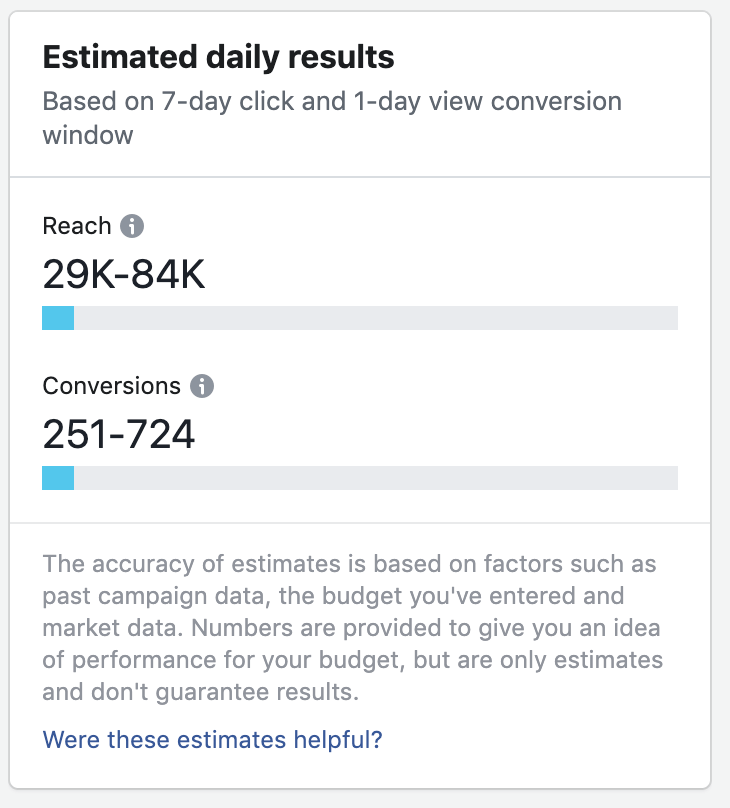The image size is (730, 808).
Task: Click the info icon beside Conversions
Action: (x=202, y=386)
